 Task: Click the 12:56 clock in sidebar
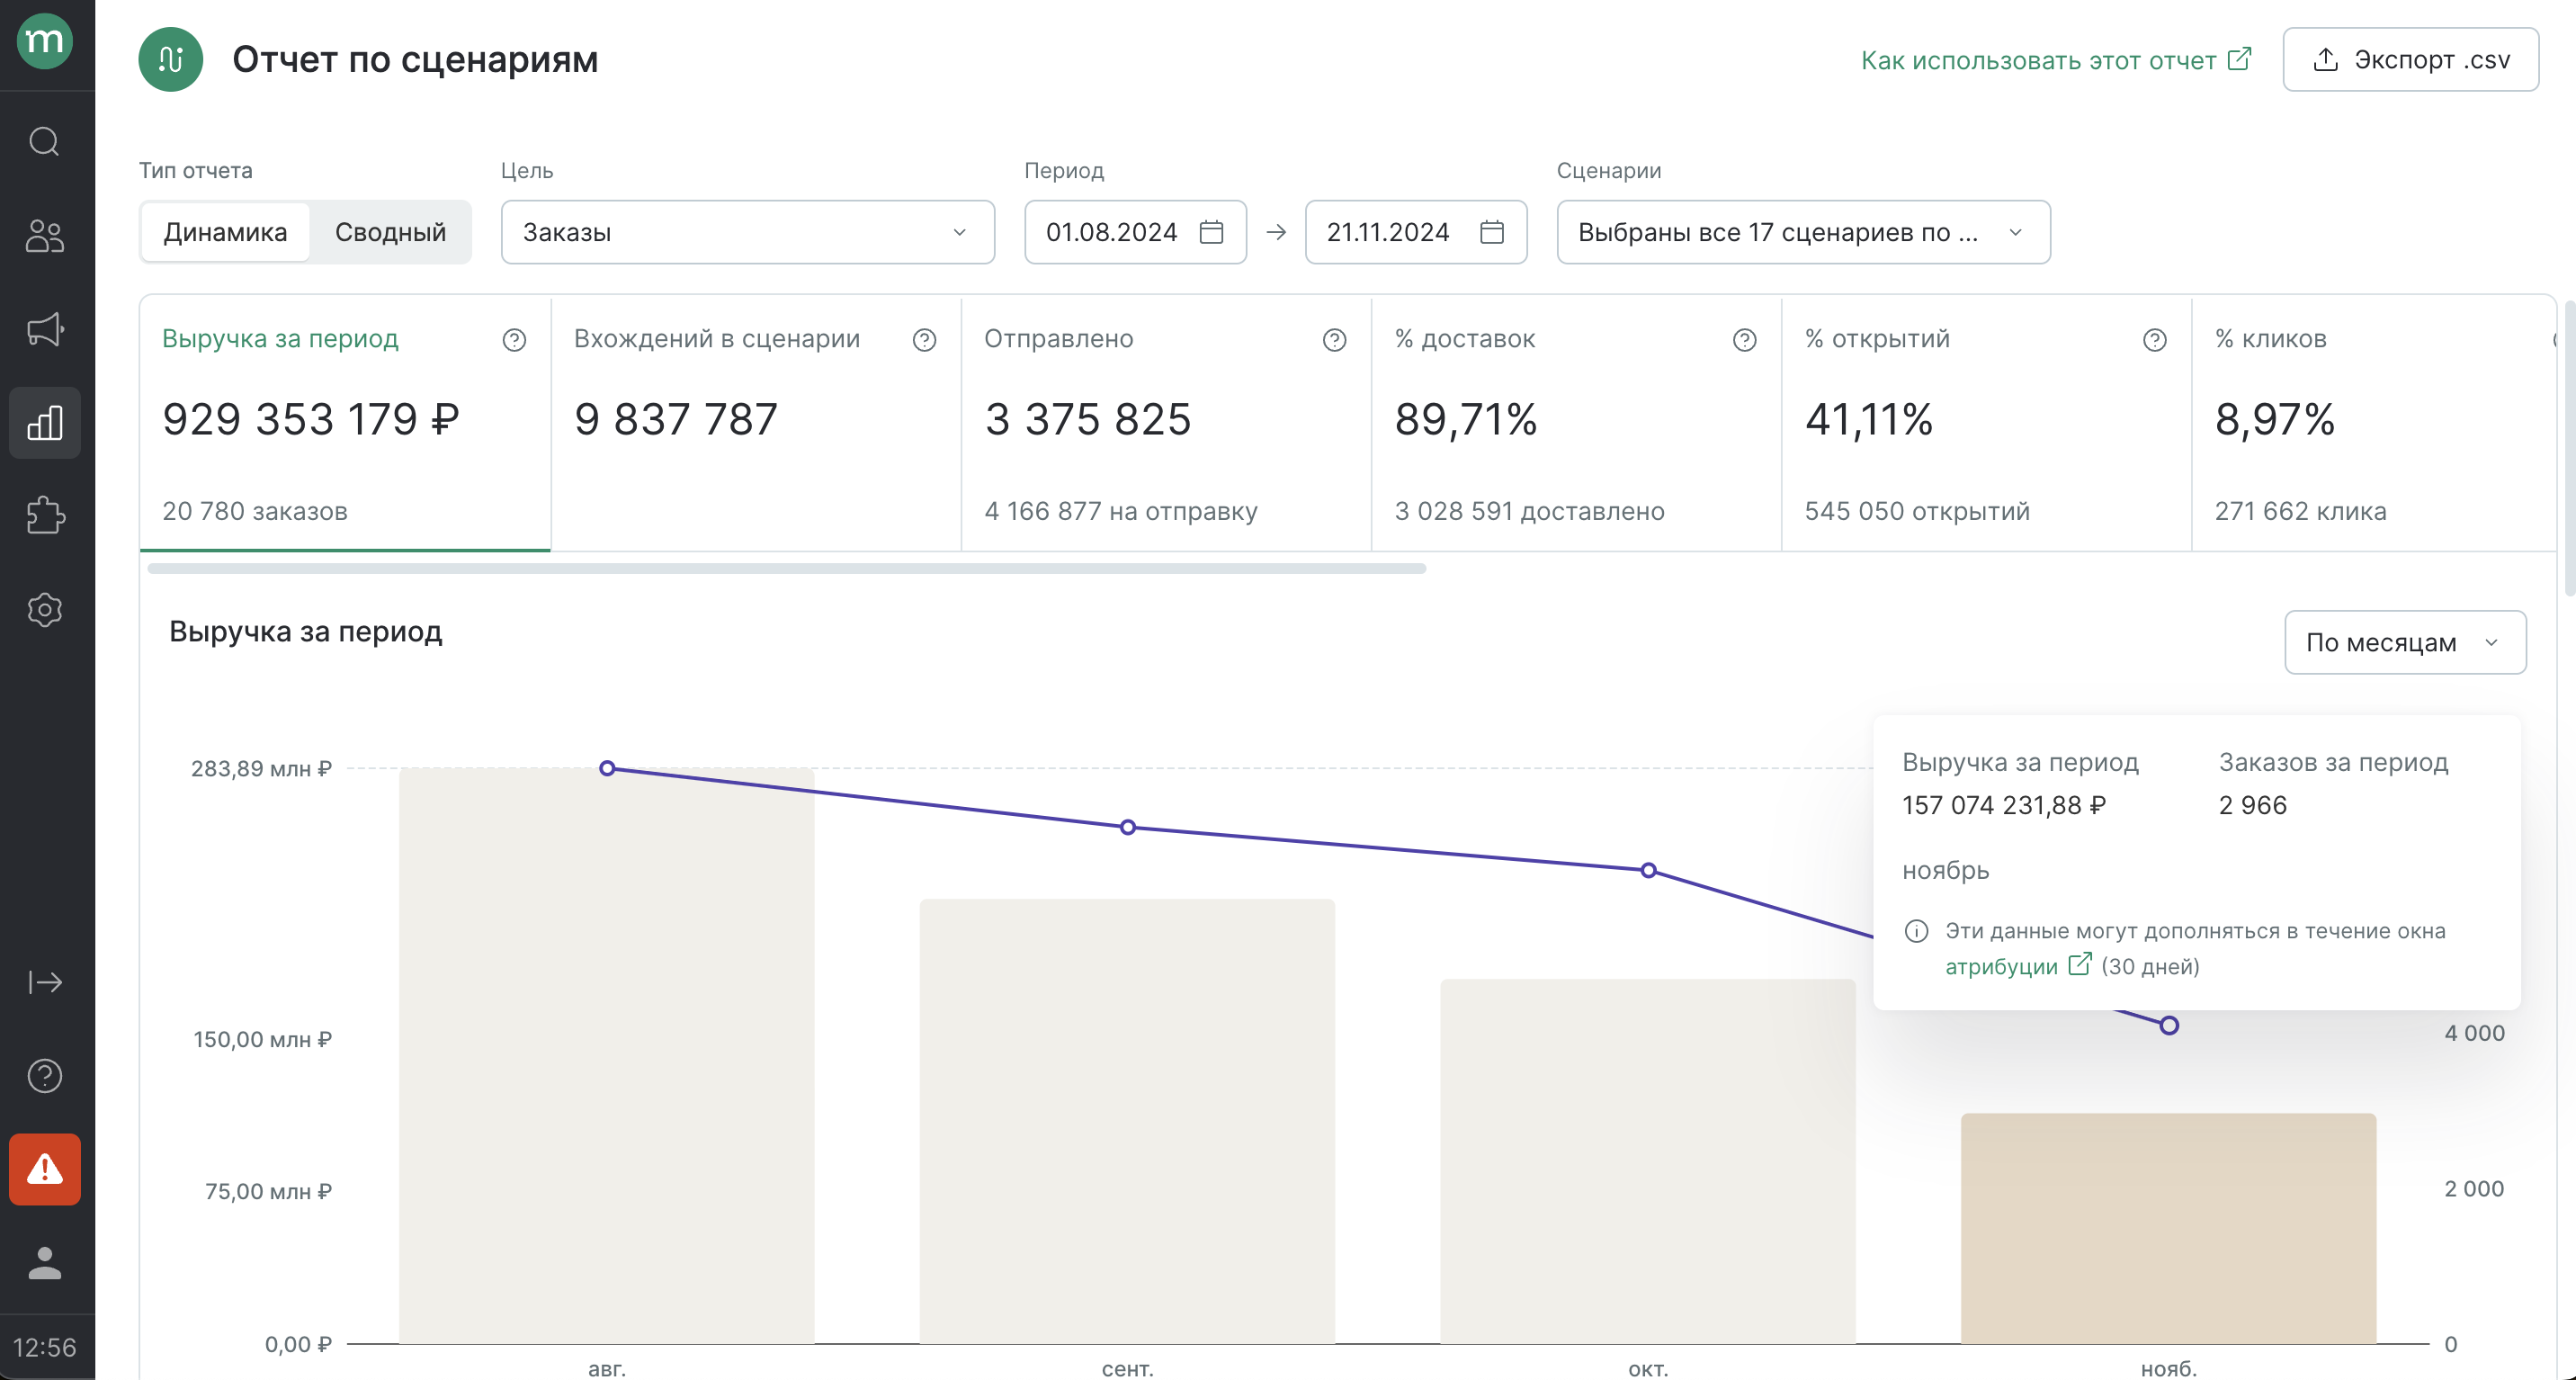click(45, 1347)
